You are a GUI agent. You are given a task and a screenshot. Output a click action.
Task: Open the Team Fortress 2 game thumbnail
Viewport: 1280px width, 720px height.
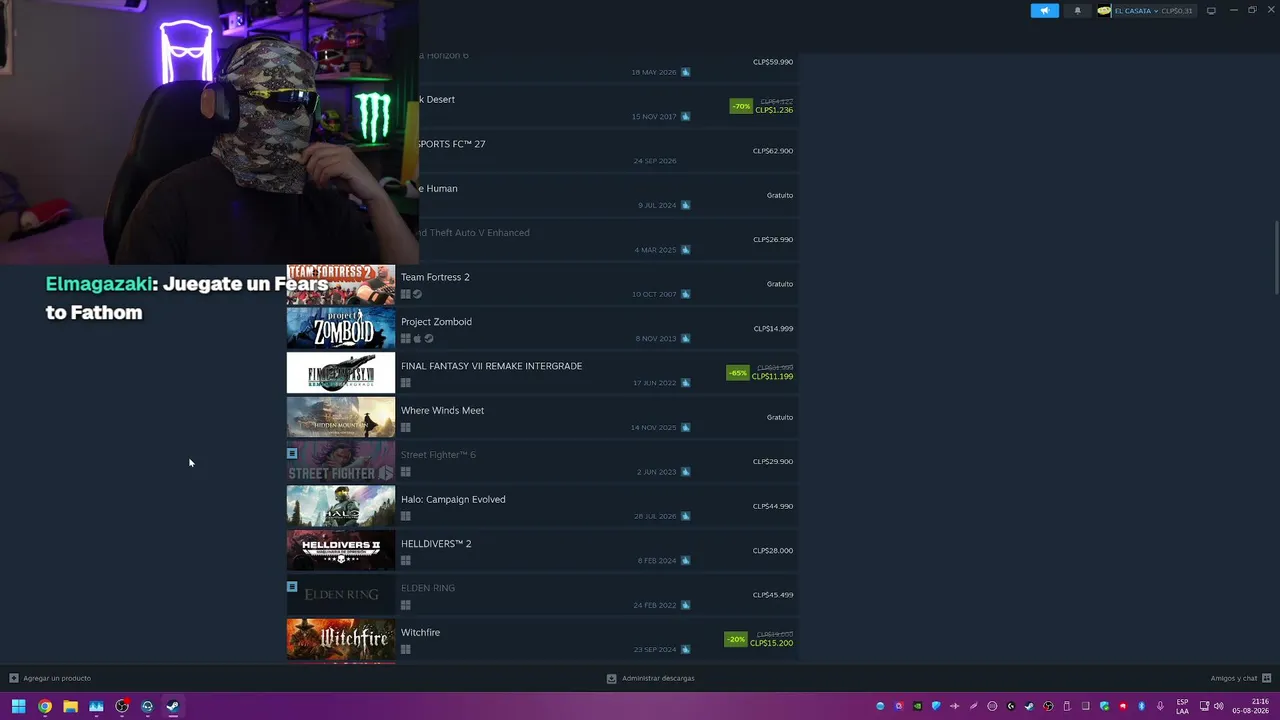tap(341, 285)
